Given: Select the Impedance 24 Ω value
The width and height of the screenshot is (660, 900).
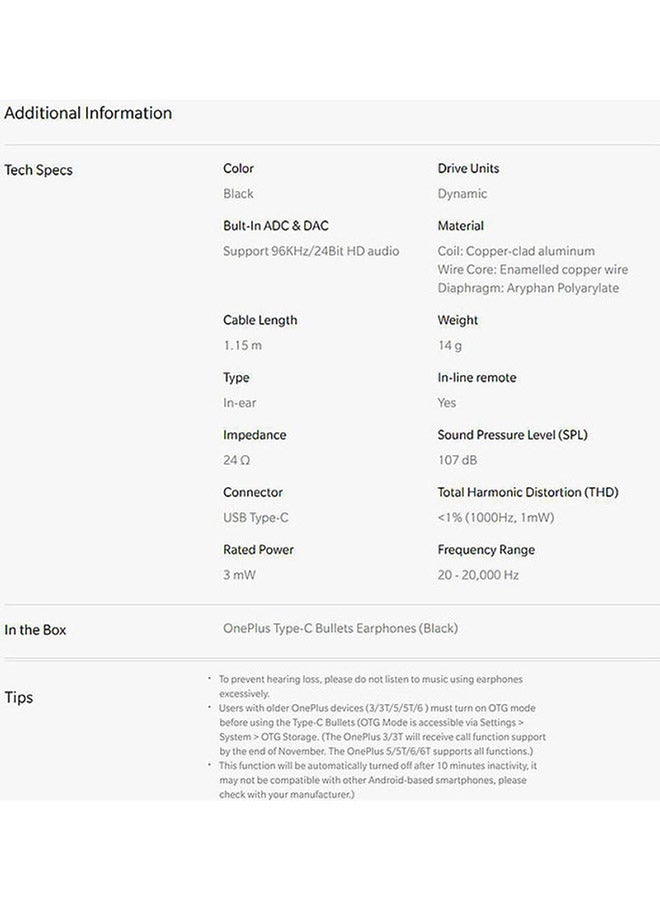Looking at the screenshot, I should [236, 460].
